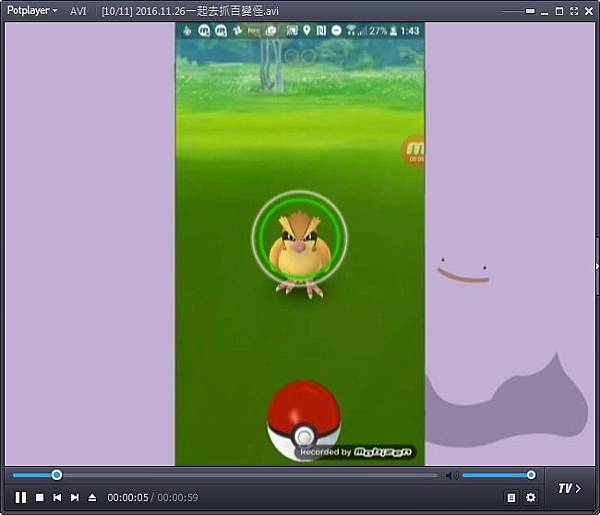Mute audio via the speaker icon

click(x=452, y=476)
